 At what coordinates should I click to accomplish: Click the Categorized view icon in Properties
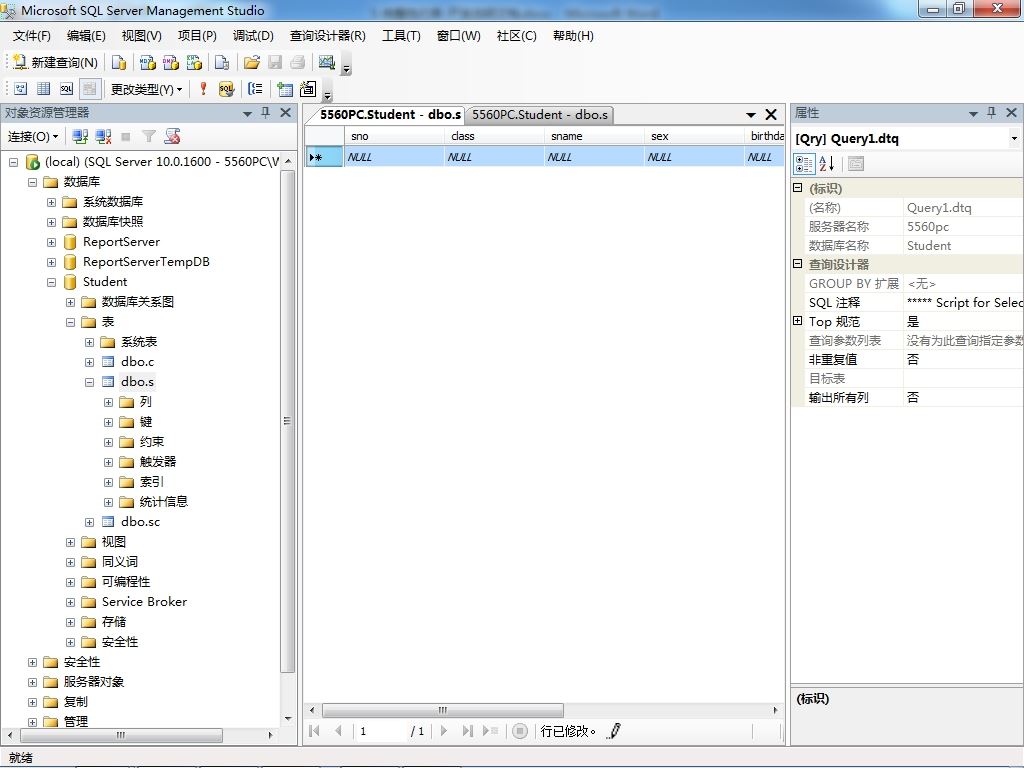click(x=804, y=164)
